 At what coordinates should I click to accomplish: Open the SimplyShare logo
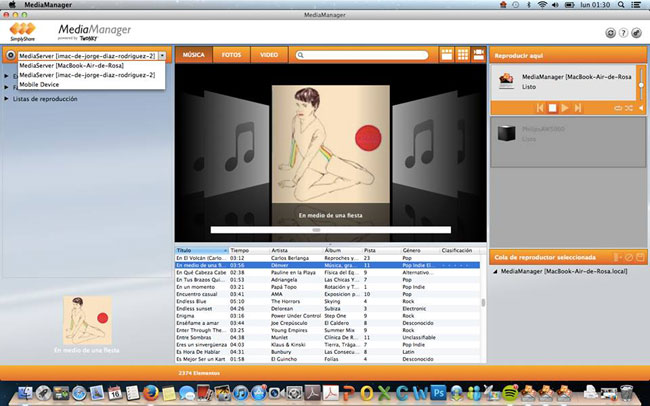pos(23,32)
